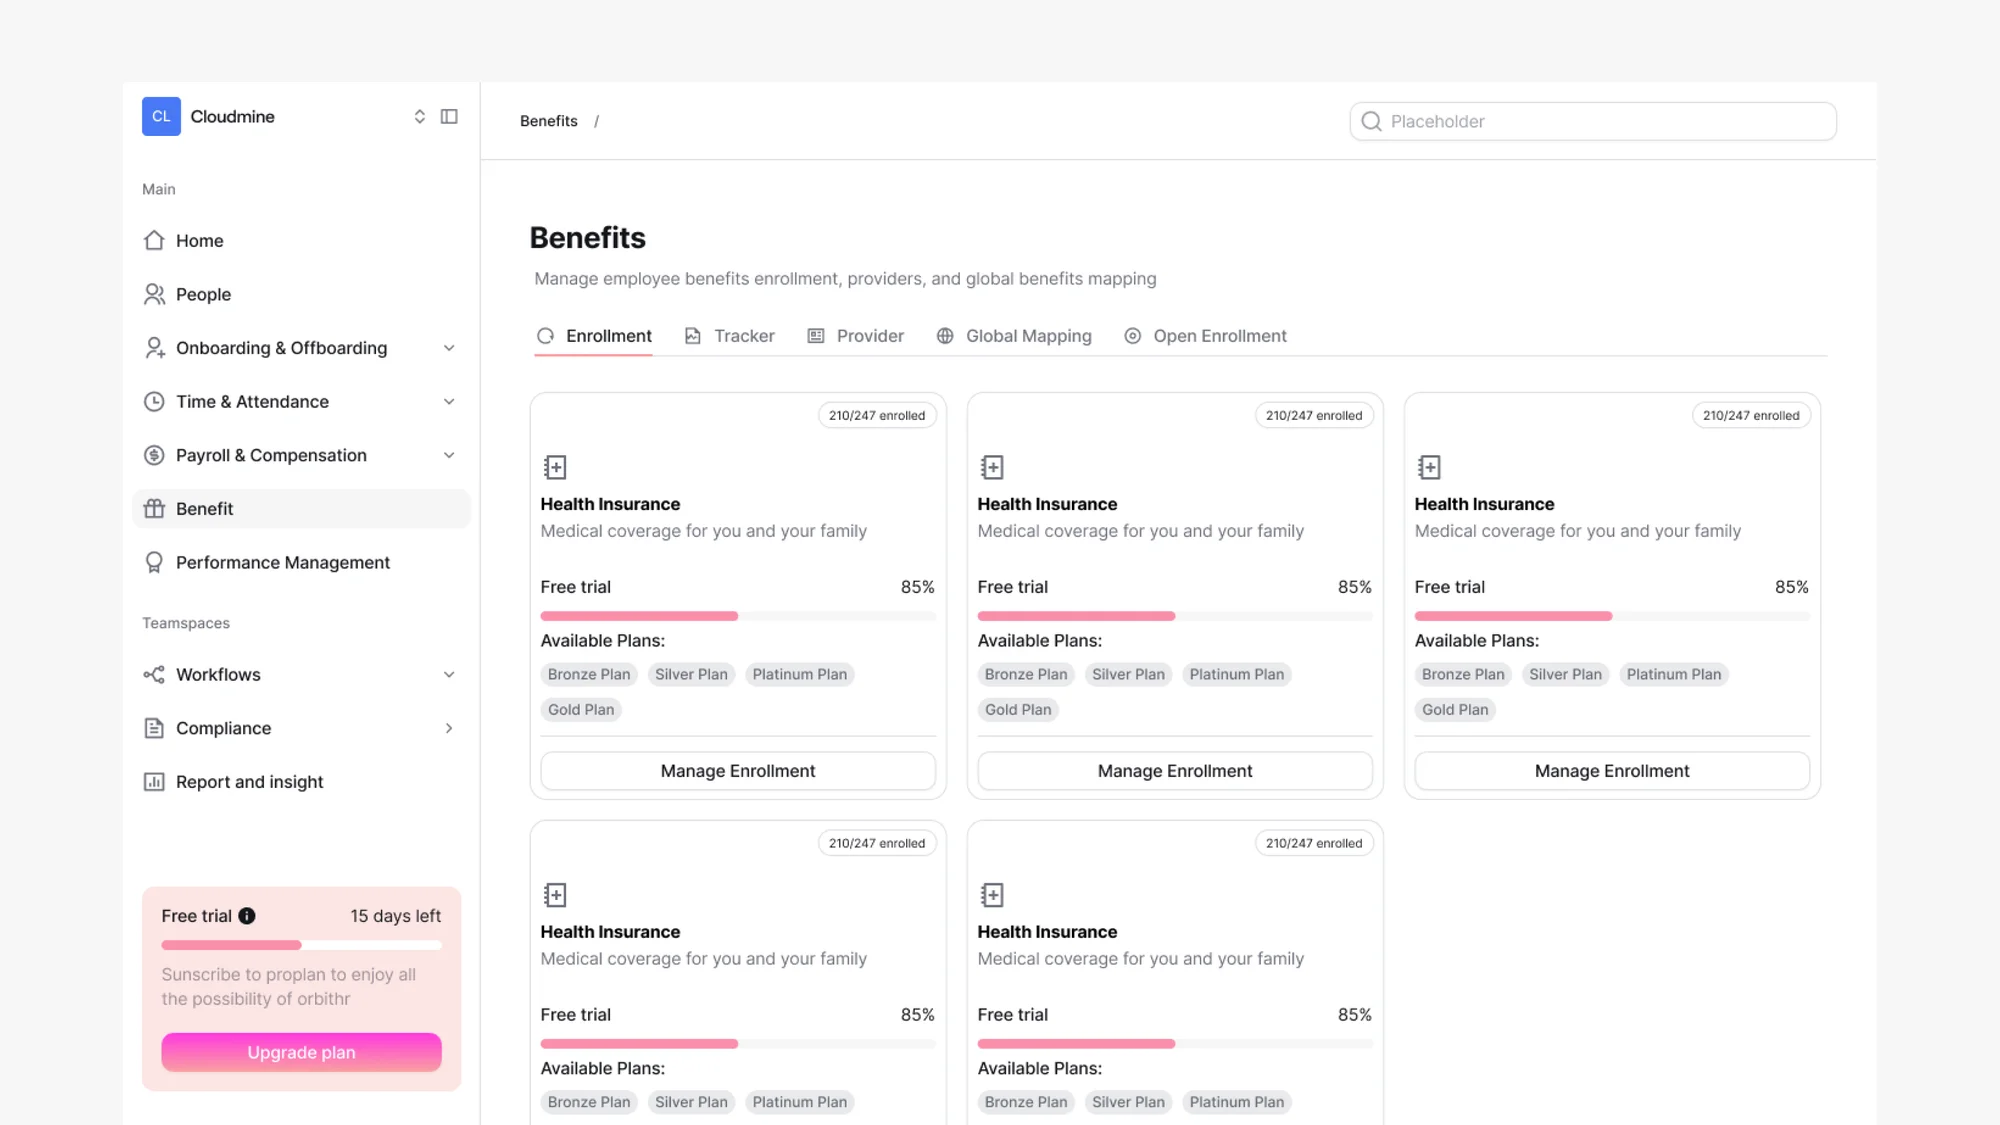Select the Provider tab
The image size is (2000, 1125).
pyautogui.click(x=856, y=336)
